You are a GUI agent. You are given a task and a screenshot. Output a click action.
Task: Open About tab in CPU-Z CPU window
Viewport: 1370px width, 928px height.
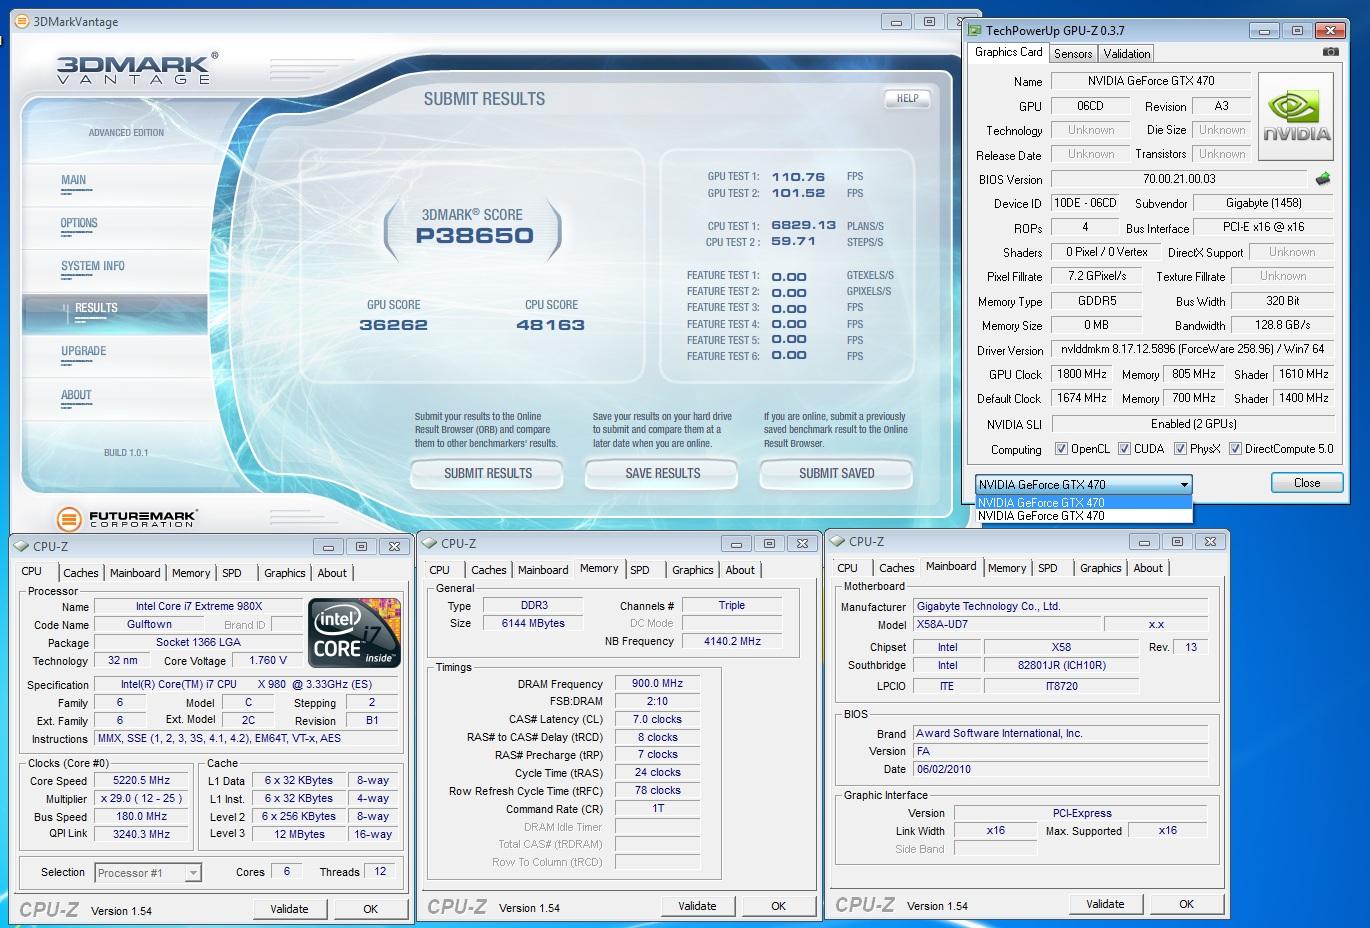[x=332, y=573]
